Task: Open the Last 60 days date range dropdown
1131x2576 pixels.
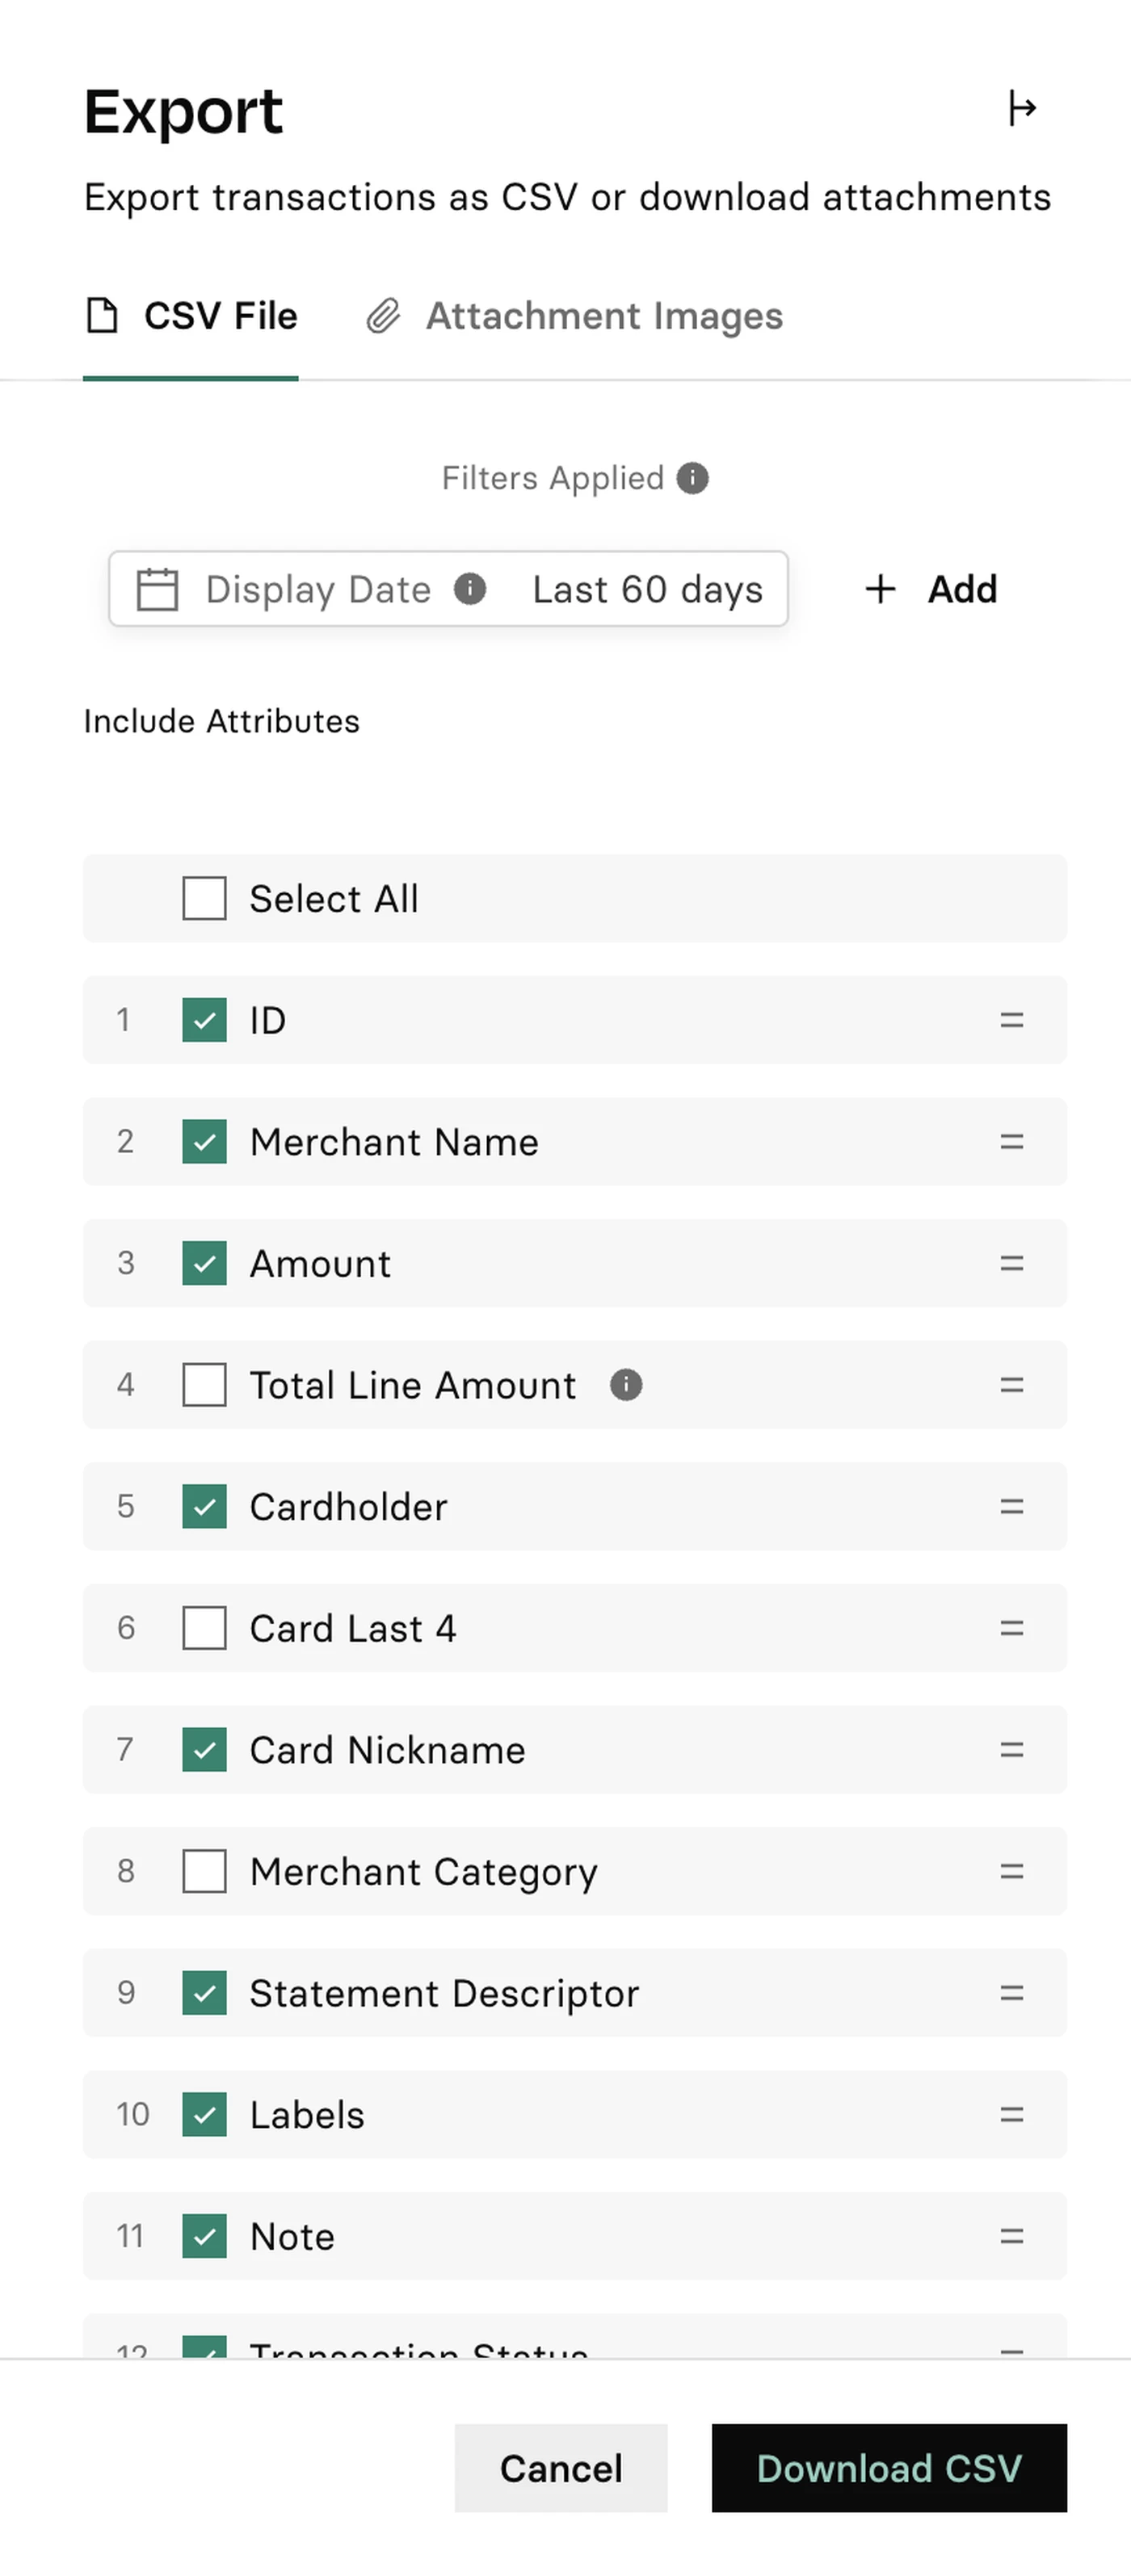Action: point(647,589)
